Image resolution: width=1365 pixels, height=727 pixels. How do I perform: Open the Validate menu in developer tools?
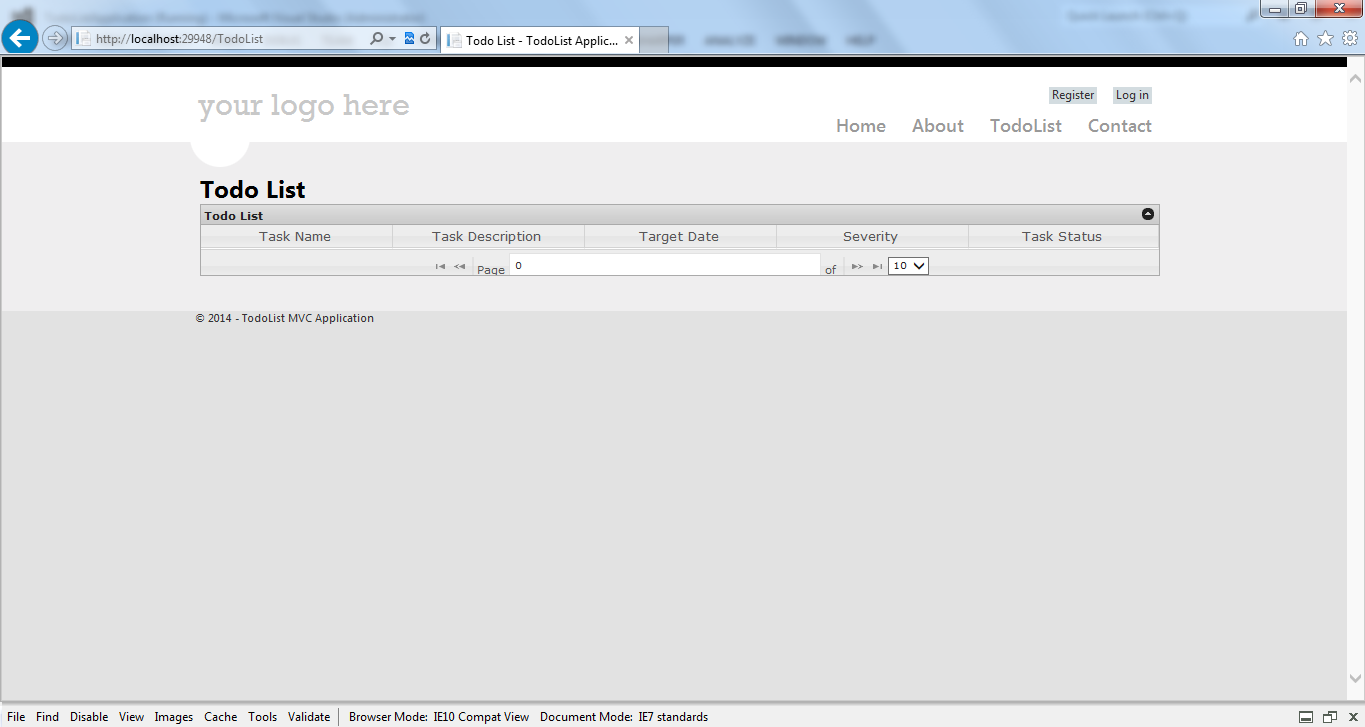pos(309,717)
